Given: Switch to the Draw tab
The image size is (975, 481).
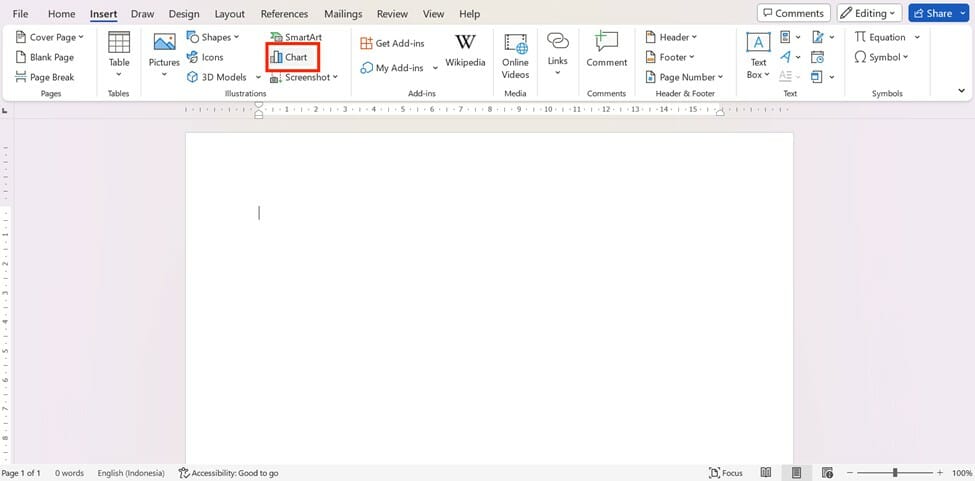Looking at the screenshot, I should 142,14.
